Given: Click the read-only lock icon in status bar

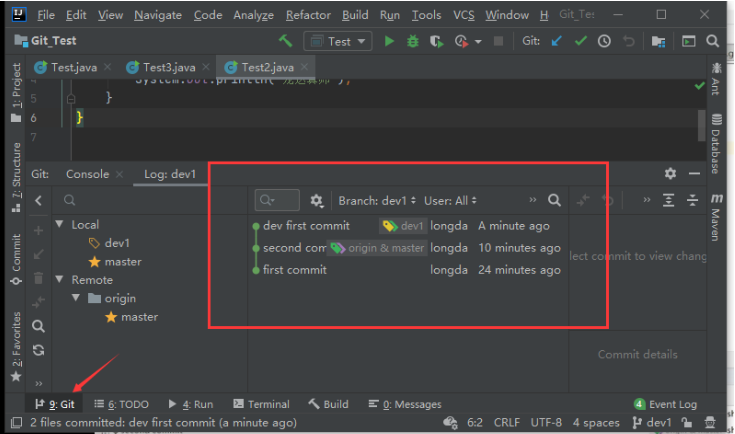Looking at the screenshot, I should (x=687, y=422).
